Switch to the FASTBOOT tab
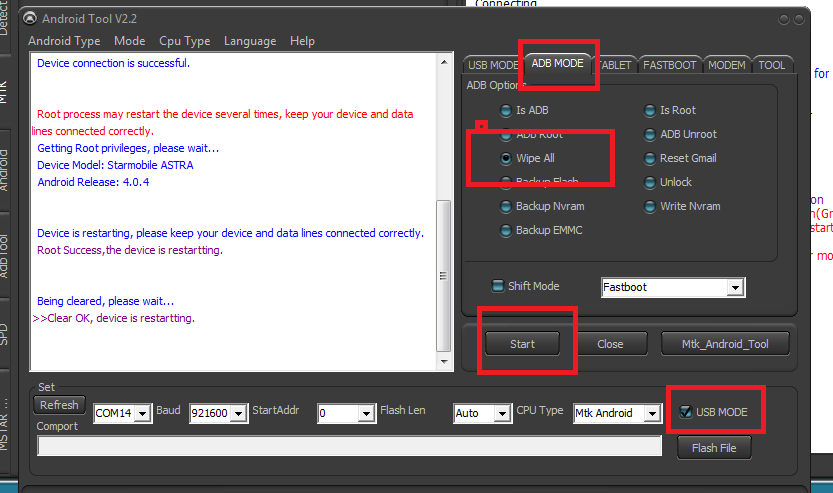Screen dimensions: 833x493 tap(669, 65)
